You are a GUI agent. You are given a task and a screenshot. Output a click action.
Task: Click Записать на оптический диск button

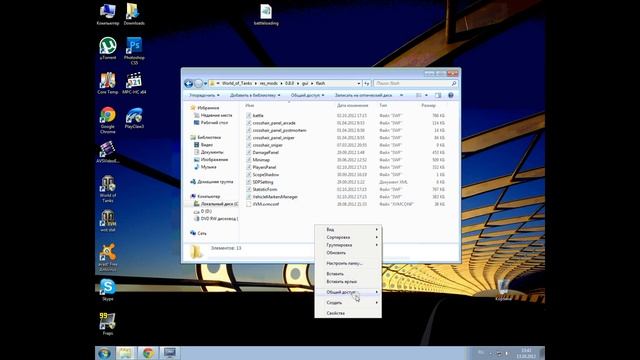pyautogui.click(x=363, y=95)
